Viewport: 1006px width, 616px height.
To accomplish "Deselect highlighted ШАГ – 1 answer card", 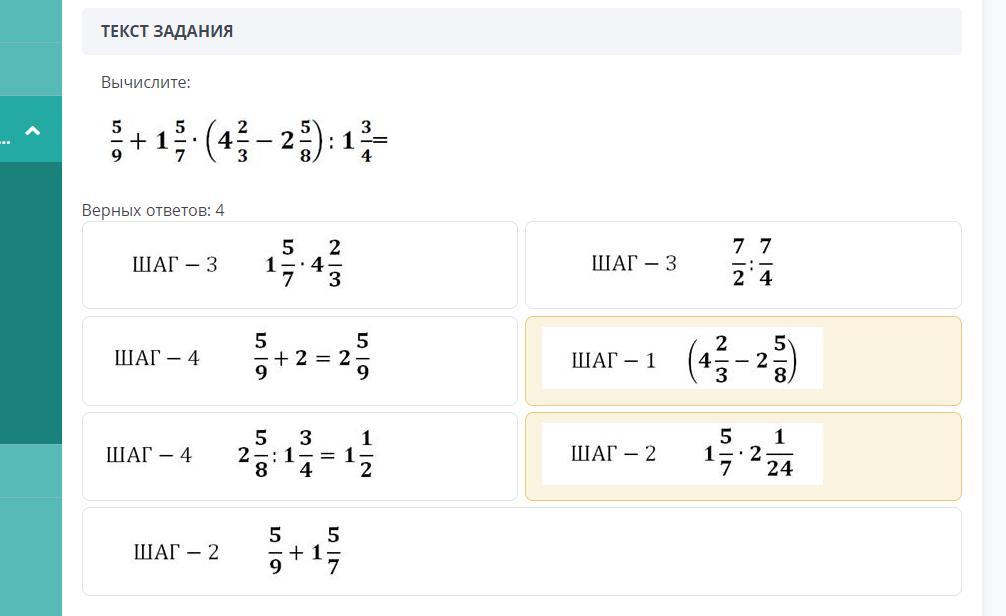I will pos(742,360).
